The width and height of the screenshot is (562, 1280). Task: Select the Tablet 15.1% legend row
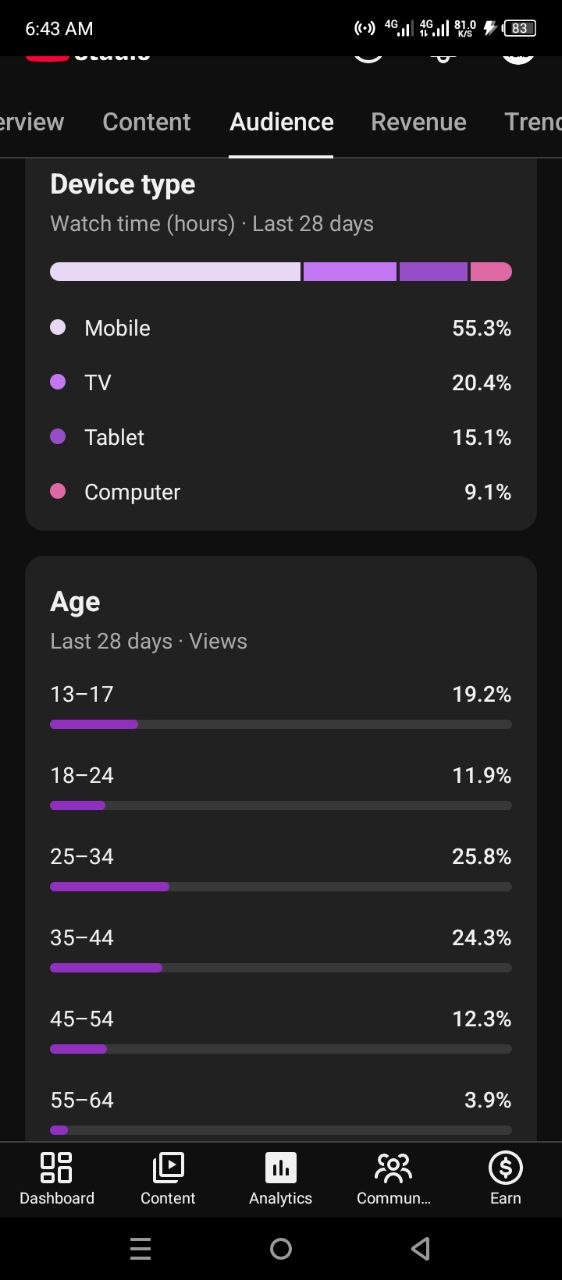281,438
